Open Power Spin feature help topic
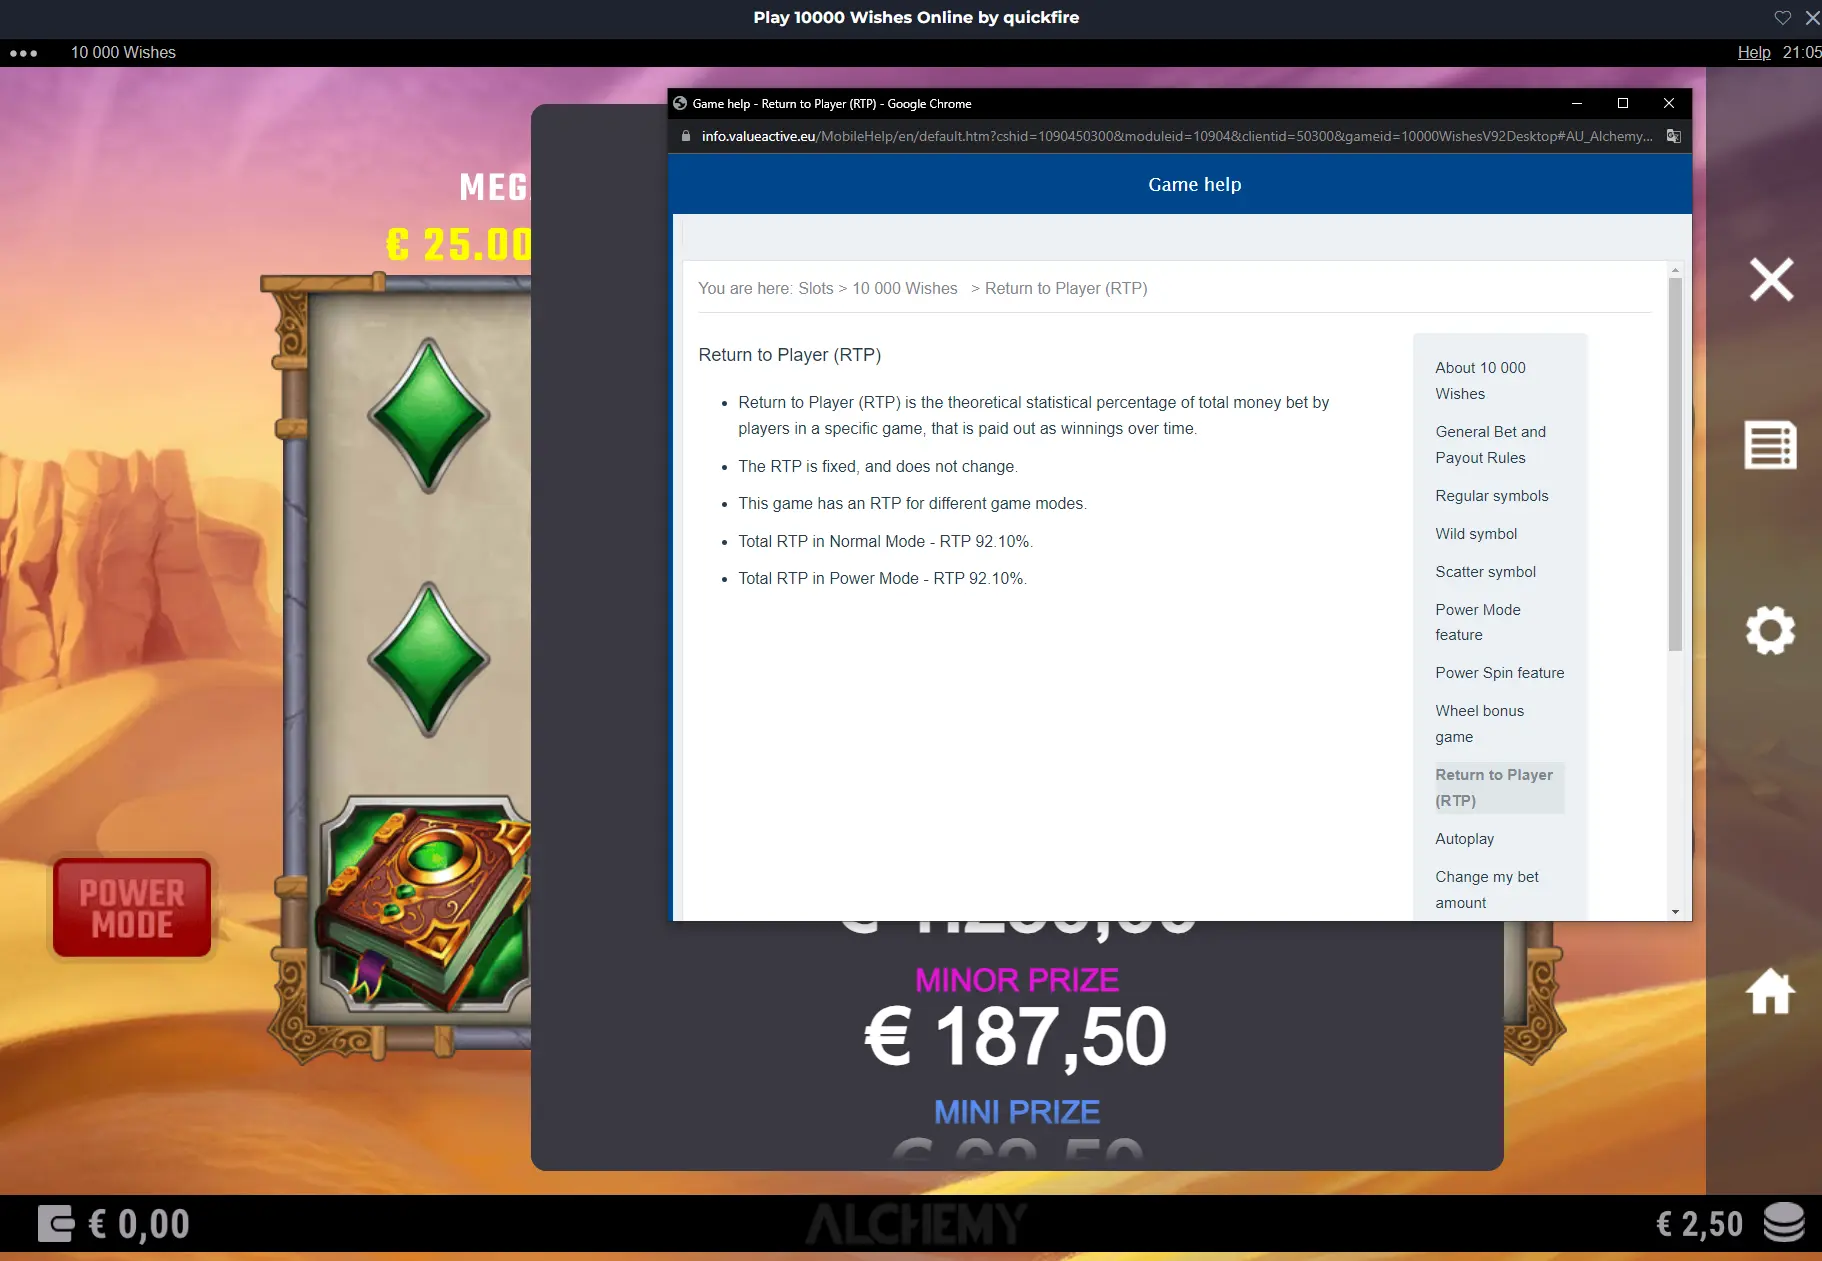The height and width of the screenshot is (1261, 1822). pyautogui.click(x=1499, y=673)
